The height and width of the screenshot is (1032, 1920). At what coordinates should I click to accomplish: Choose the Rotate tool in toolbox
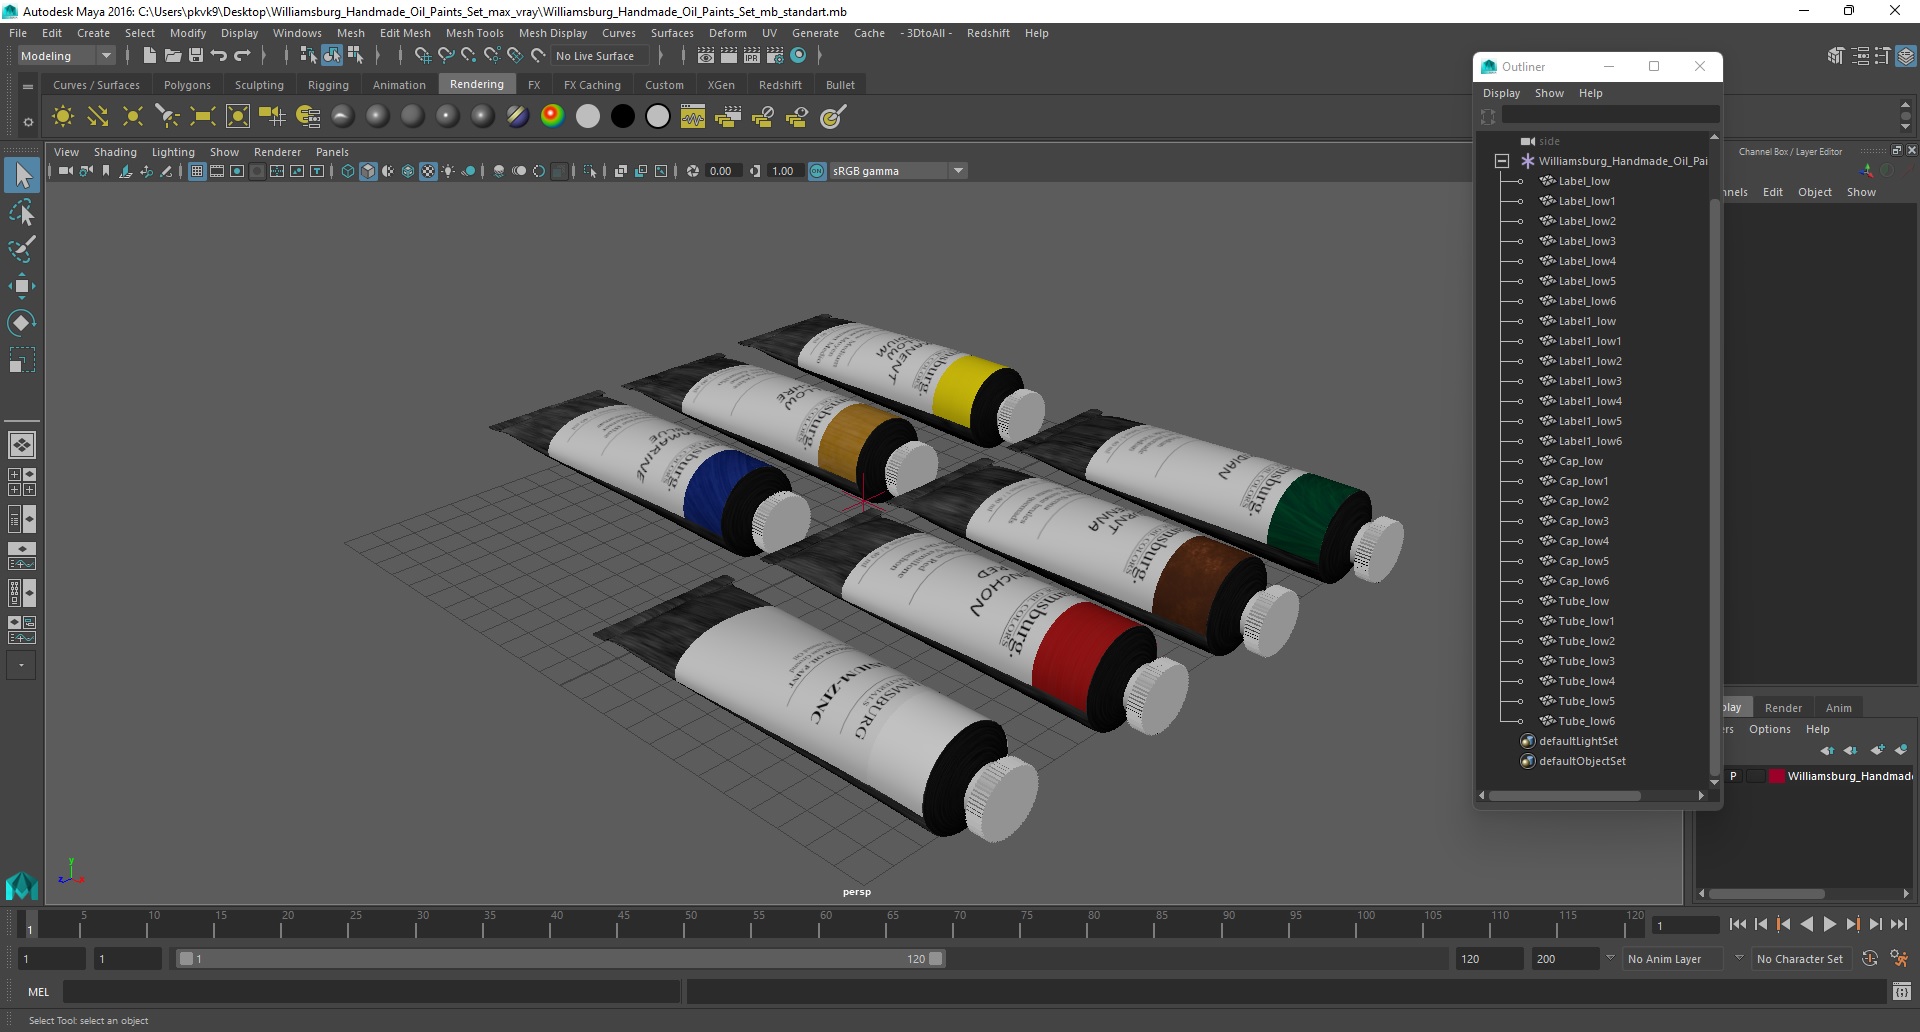coord(22,322)
